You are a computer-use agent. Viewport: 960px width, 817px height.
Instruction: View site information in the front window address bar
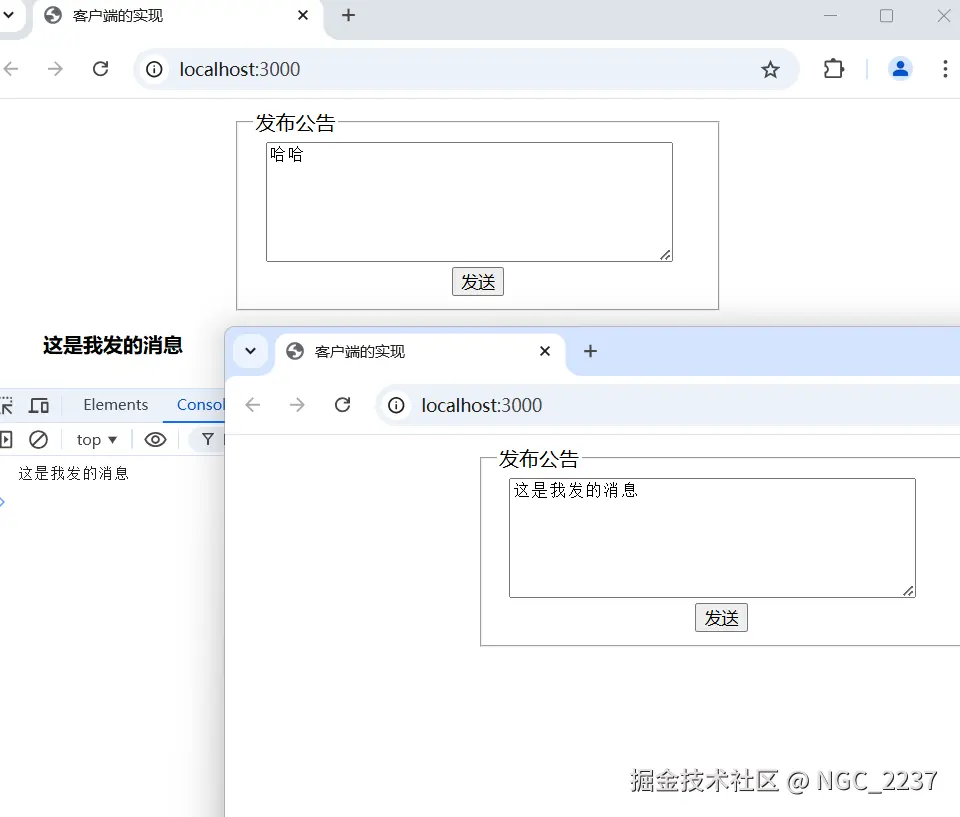point(396,405)
